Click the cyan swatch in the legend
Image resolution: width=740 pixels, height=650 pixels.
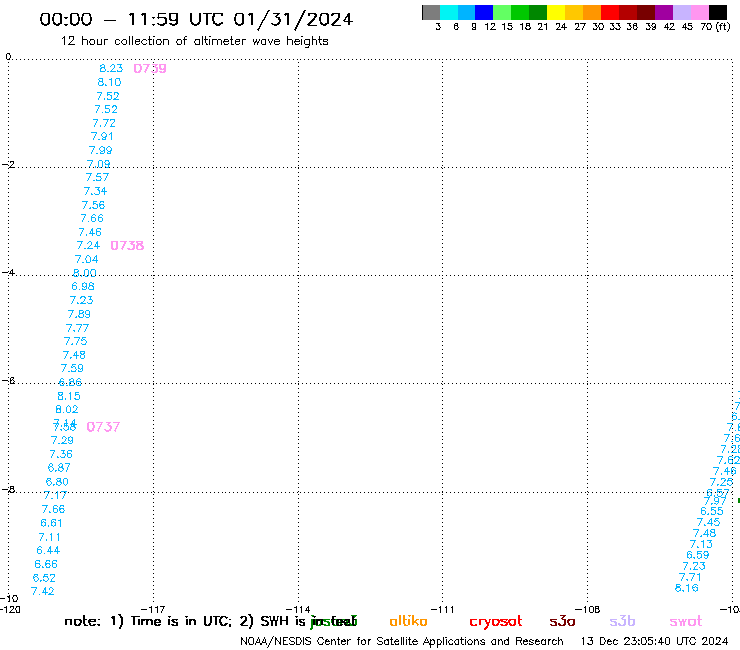click(449, 12)
